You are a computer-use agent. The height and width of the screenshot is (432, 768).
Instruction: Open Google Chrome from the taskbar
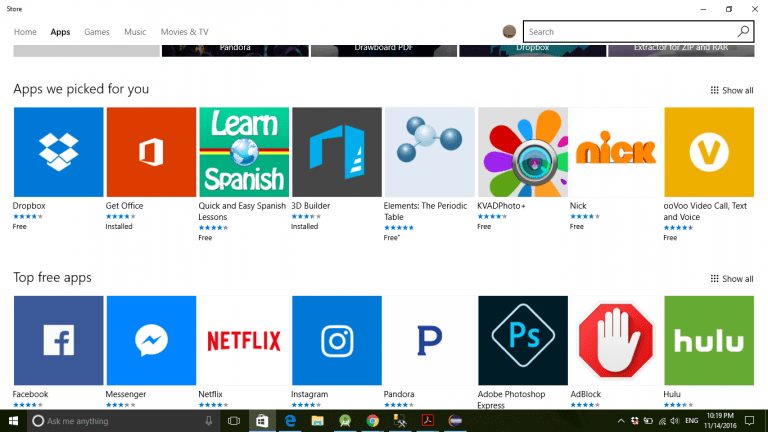point(373,421)
